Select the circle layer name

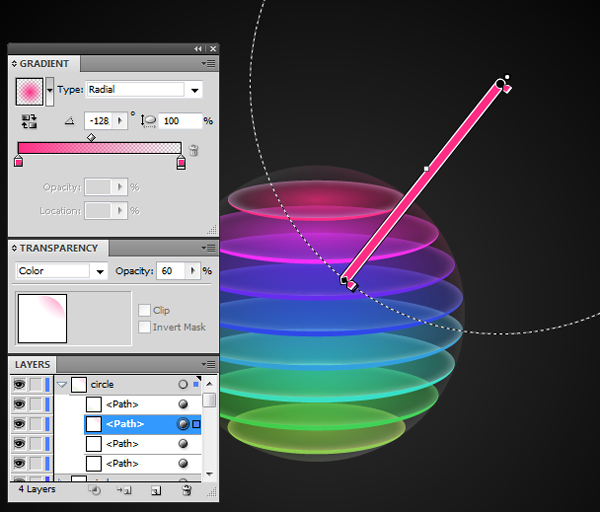pos(102,385)
